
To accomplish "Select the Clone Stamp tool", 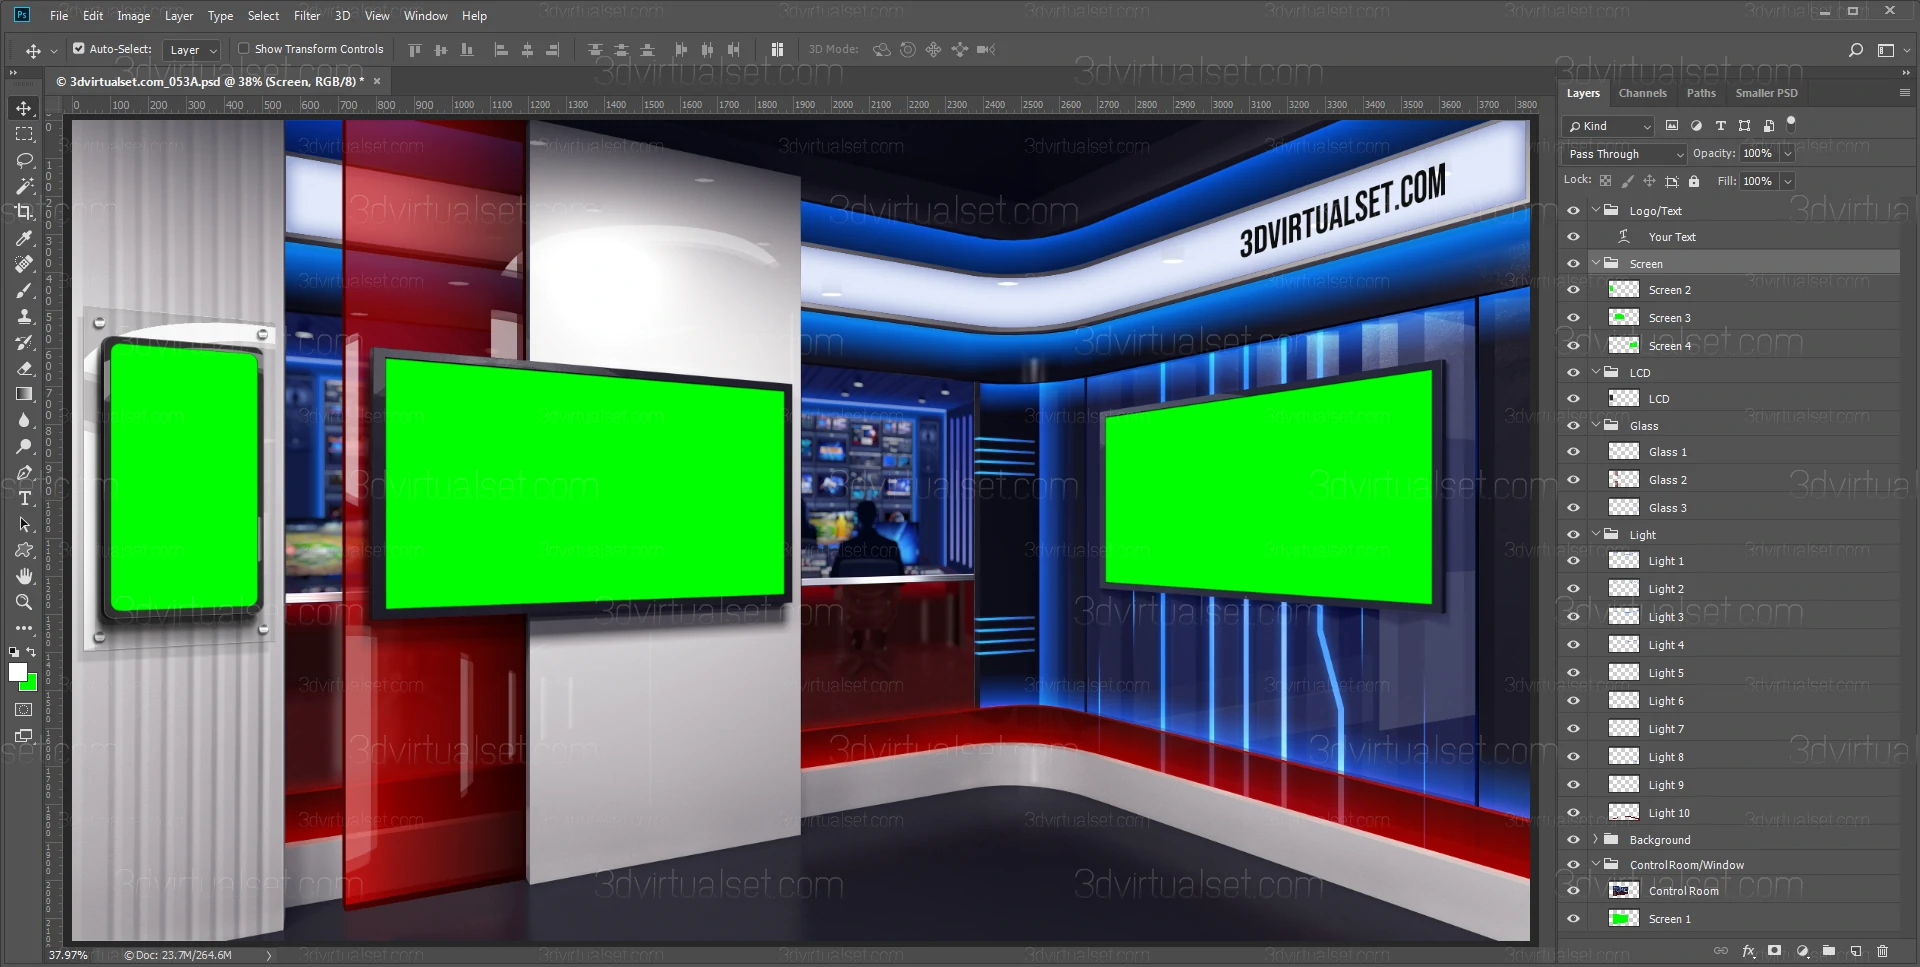I will click(x=24, y=316).
